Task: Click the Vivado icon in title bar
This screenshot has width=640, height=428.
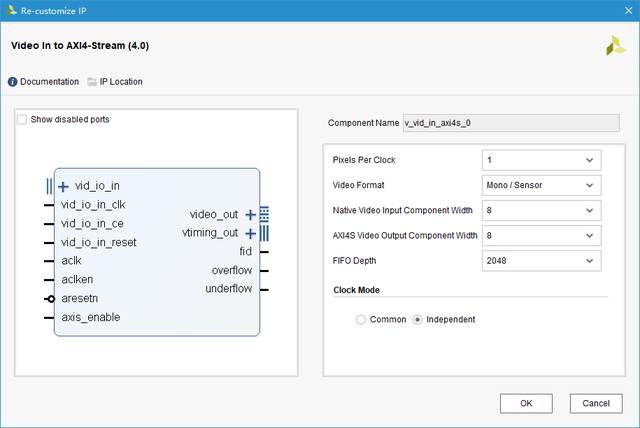Action: 11,10
